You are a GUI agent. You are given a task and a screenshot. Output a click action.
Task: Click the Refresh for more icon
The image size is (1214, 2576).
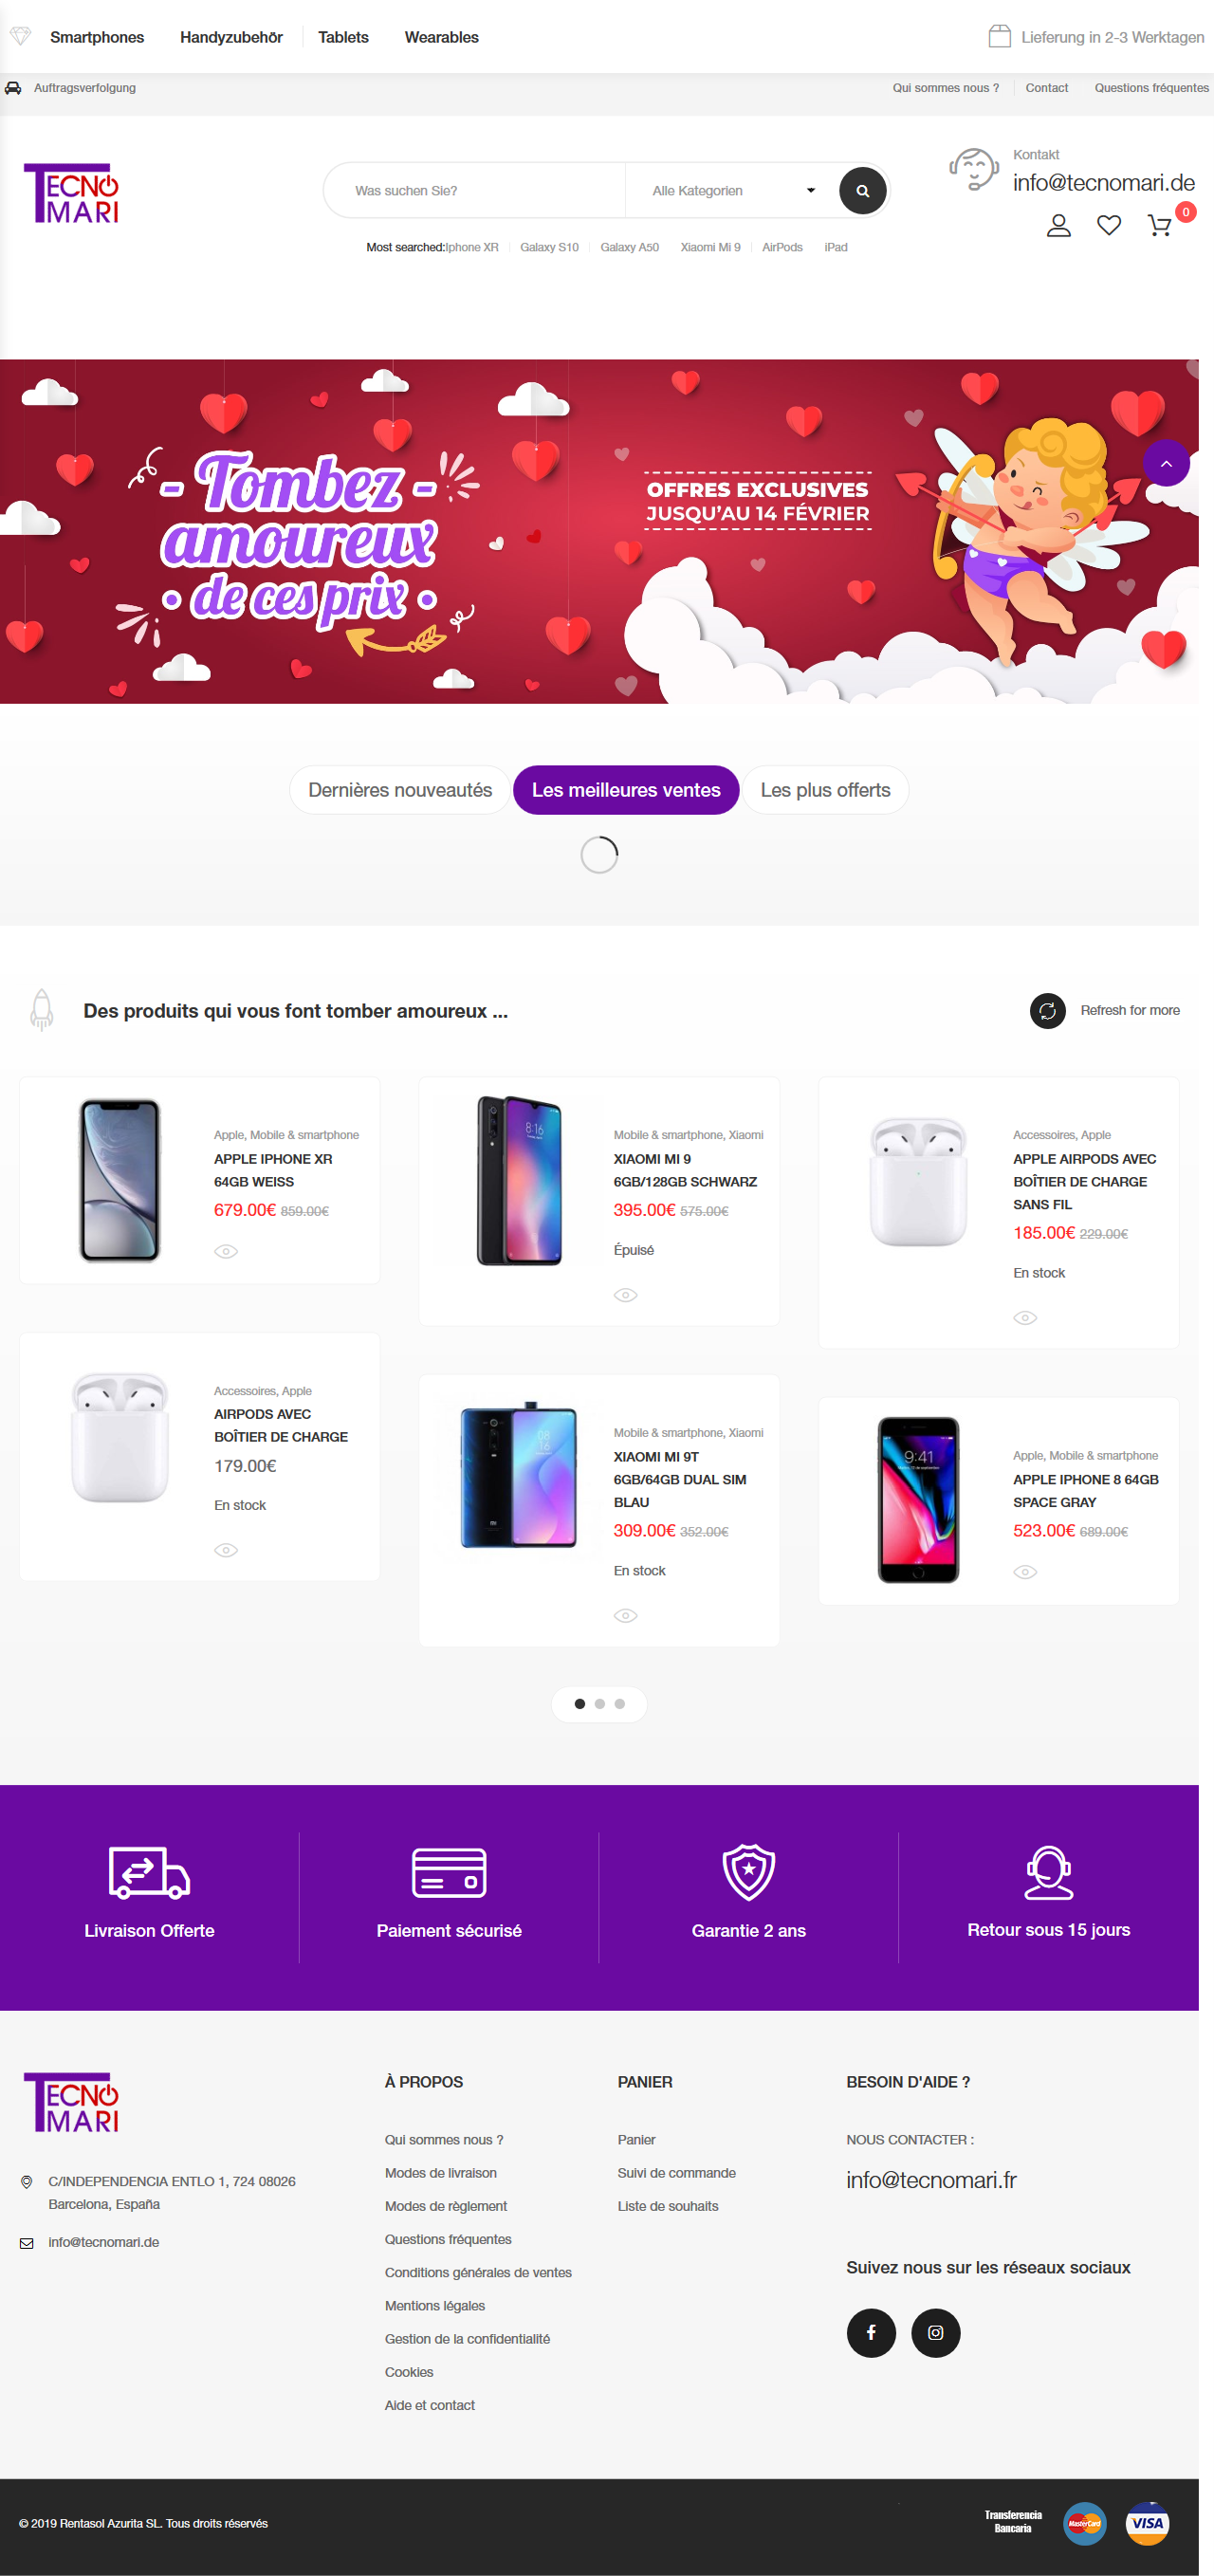pyautogui.click(x=1047, y=1010)
